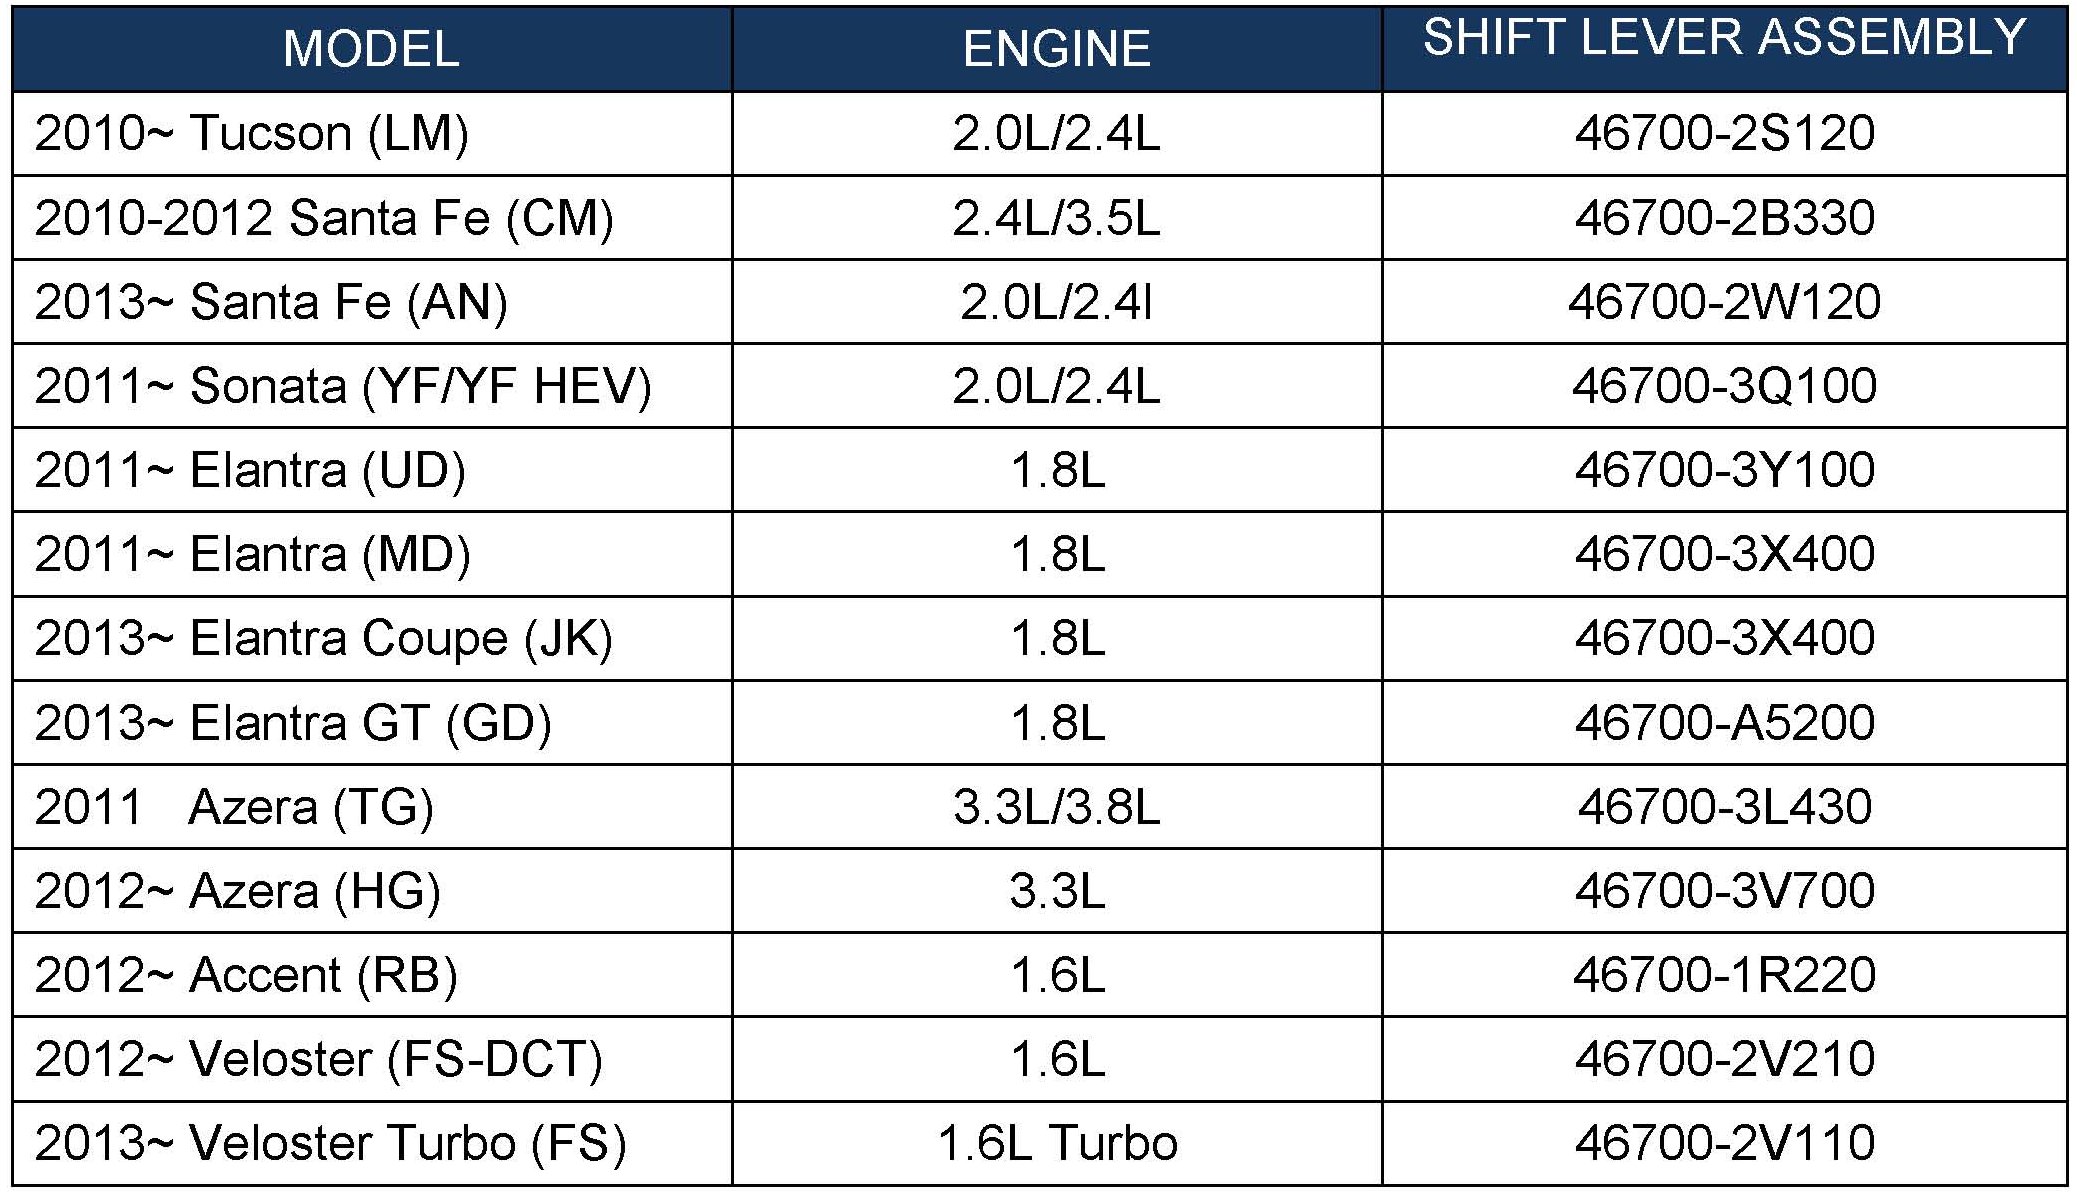Image resolution: width=2077 pixels, height=1192 pixels.
Task: Click the SHIFT LEVER ASSEMBLY header
Action: (x=1724, y=39)
